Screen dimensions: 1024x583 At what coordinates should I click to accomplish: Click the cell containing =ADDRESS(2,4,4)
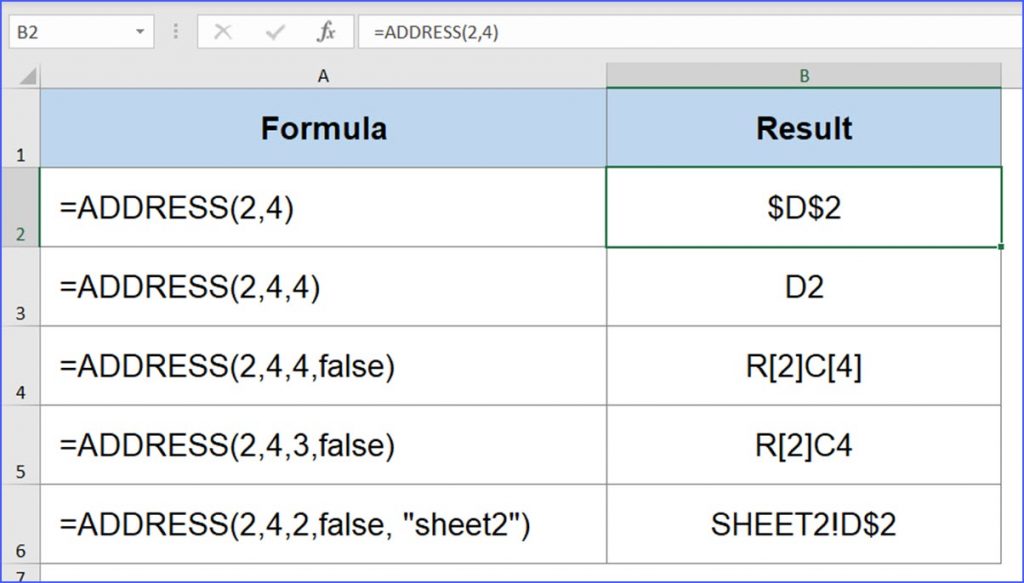(323, 286)
